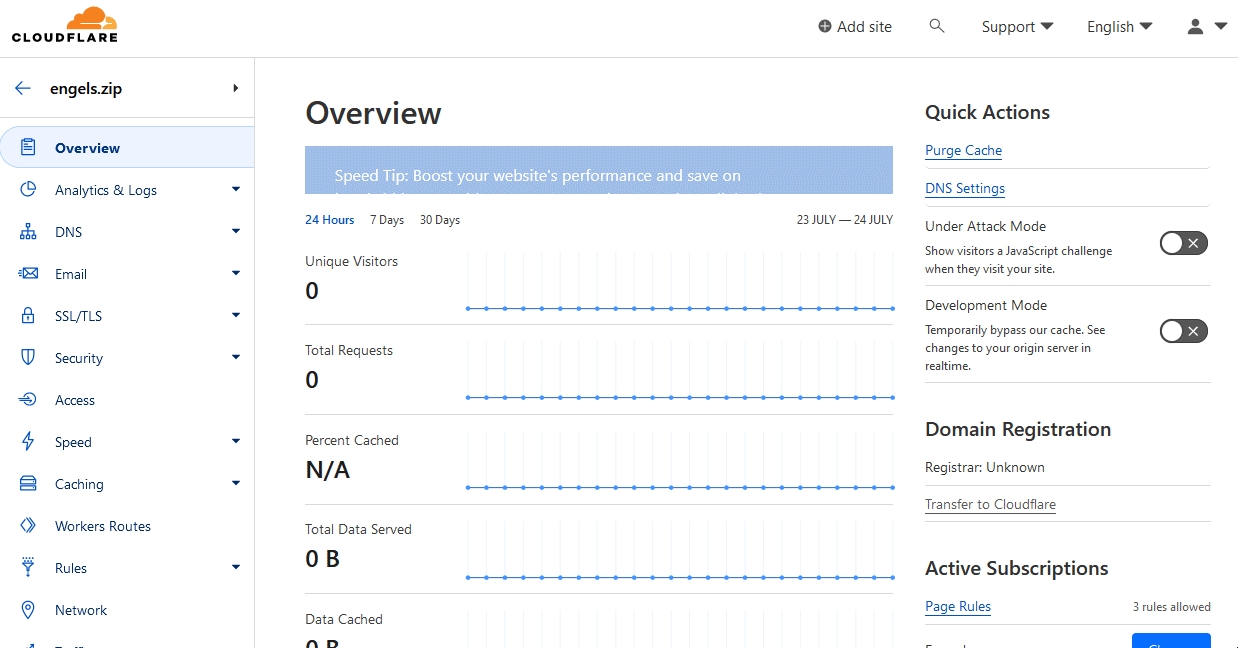Open the Page Rules subscription link

[x=958, y=607]
